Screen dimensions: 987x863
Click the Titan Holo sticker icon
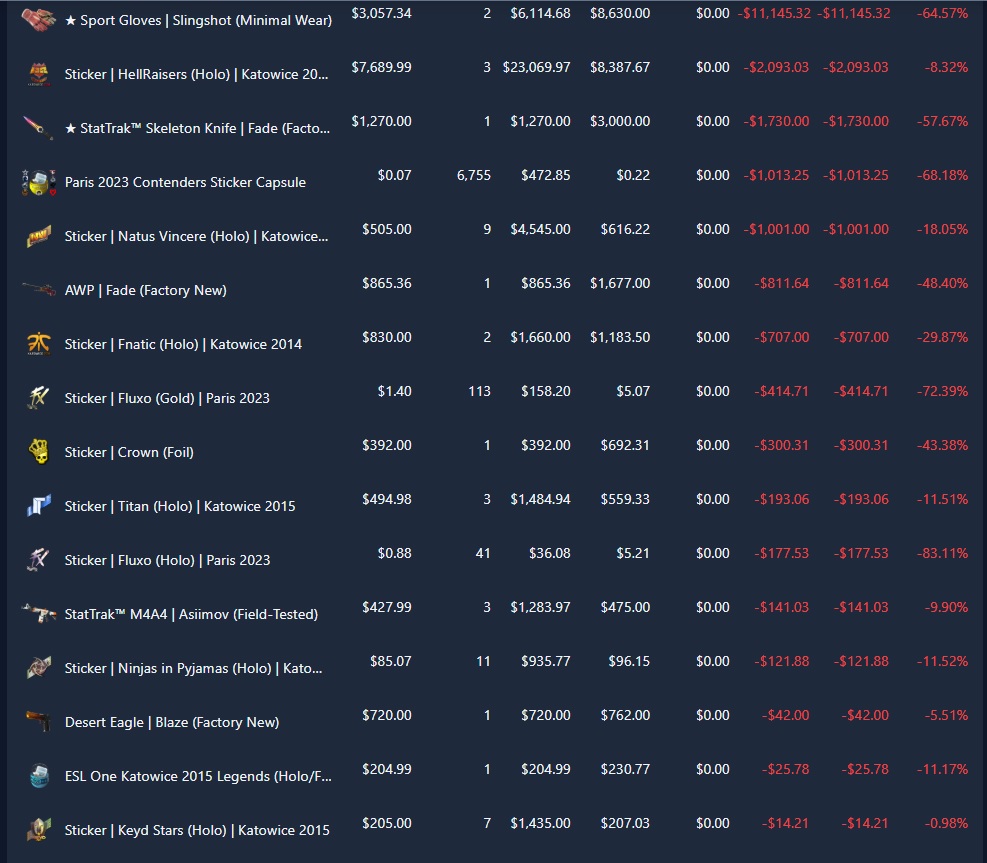(x=38, y=506)
